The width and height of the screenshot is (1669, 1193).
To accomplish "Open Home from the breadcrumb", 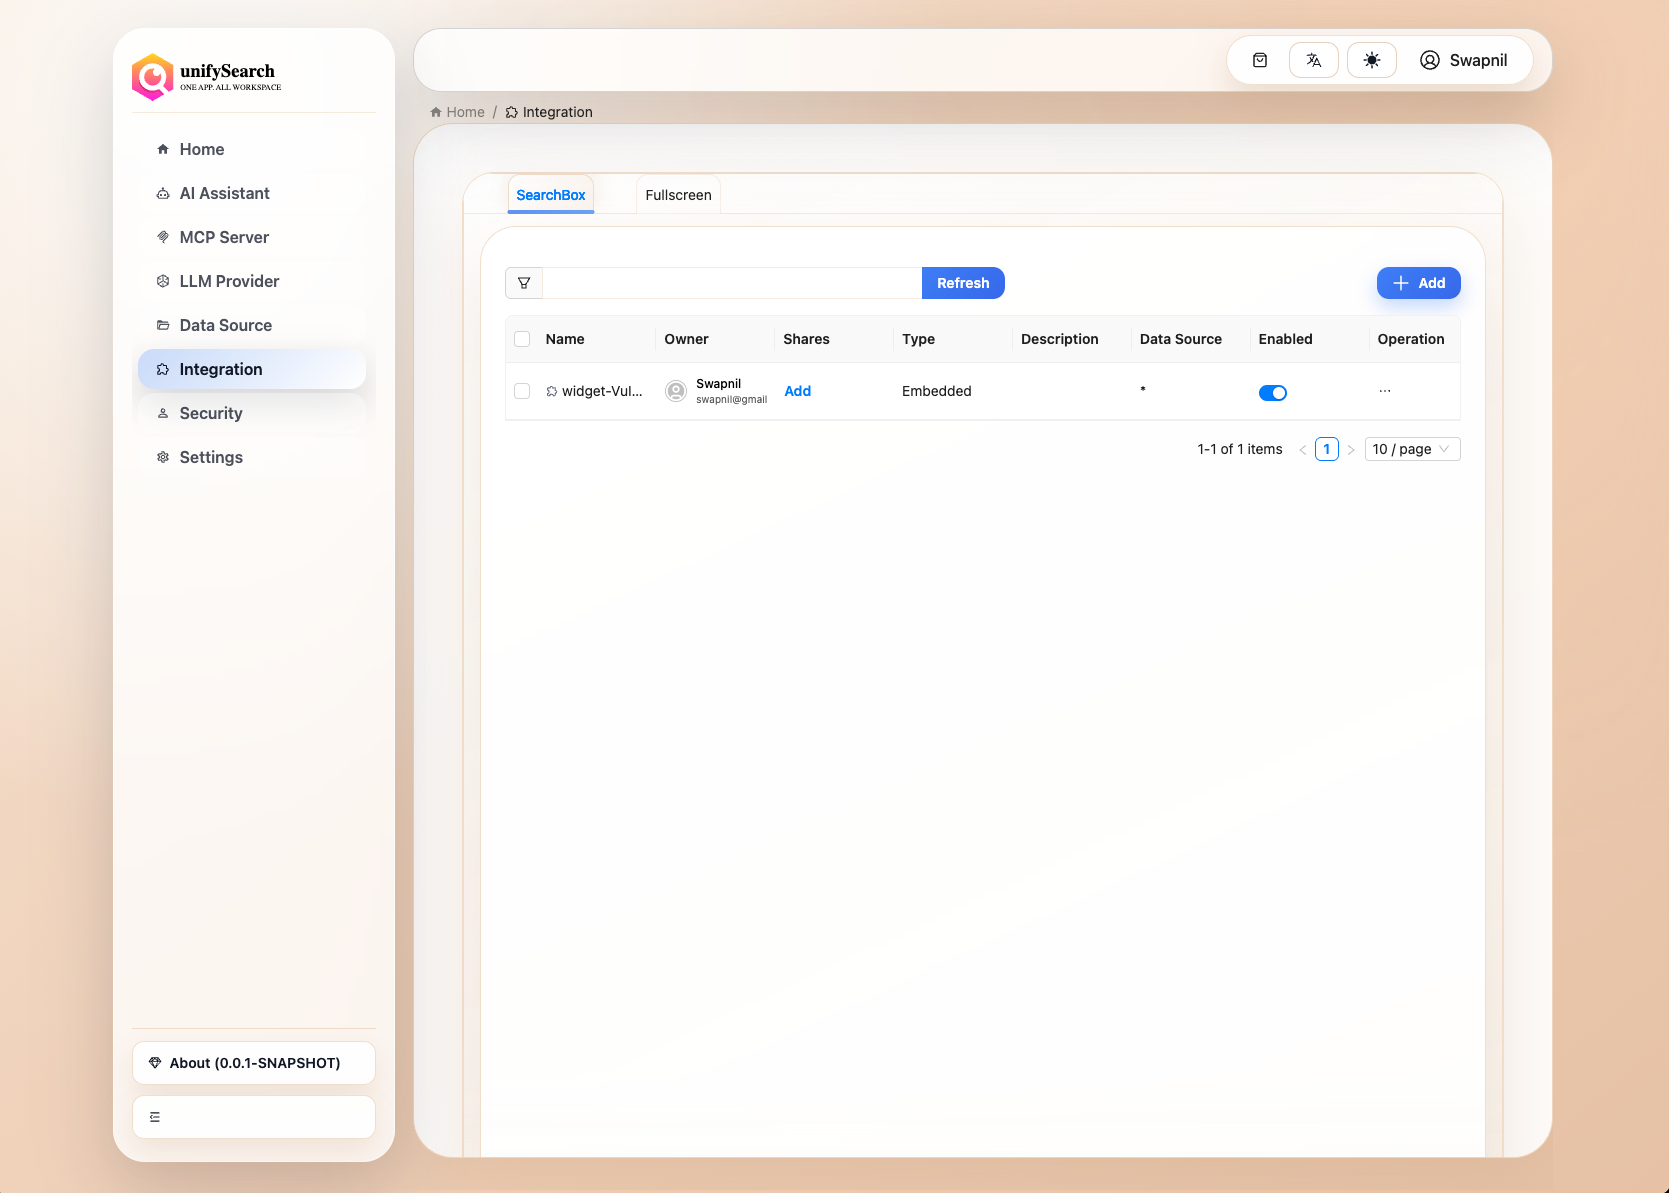I will click(464, 112).
